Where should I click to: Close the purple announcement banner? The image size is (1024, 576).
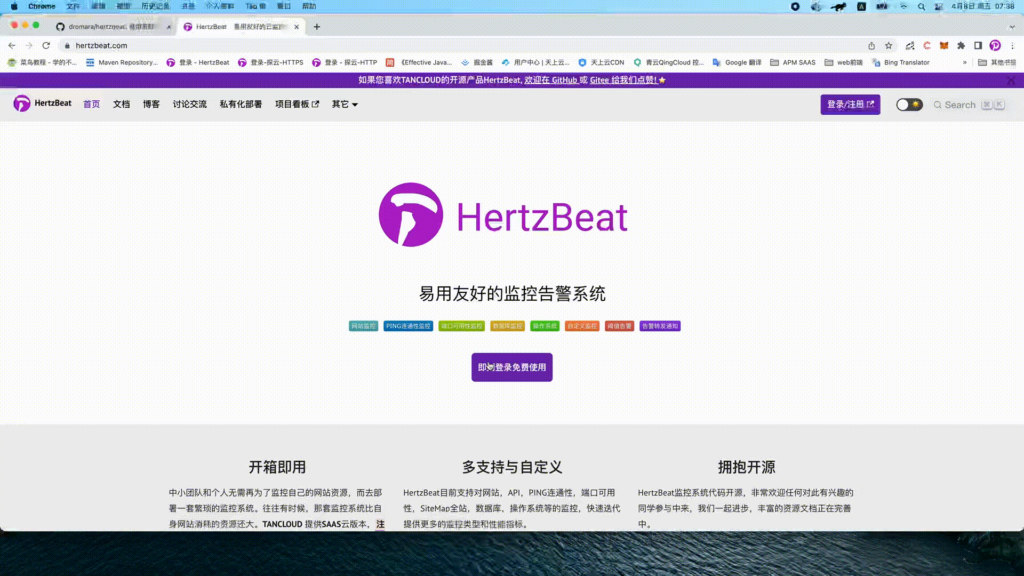(x=1011, y=80)
